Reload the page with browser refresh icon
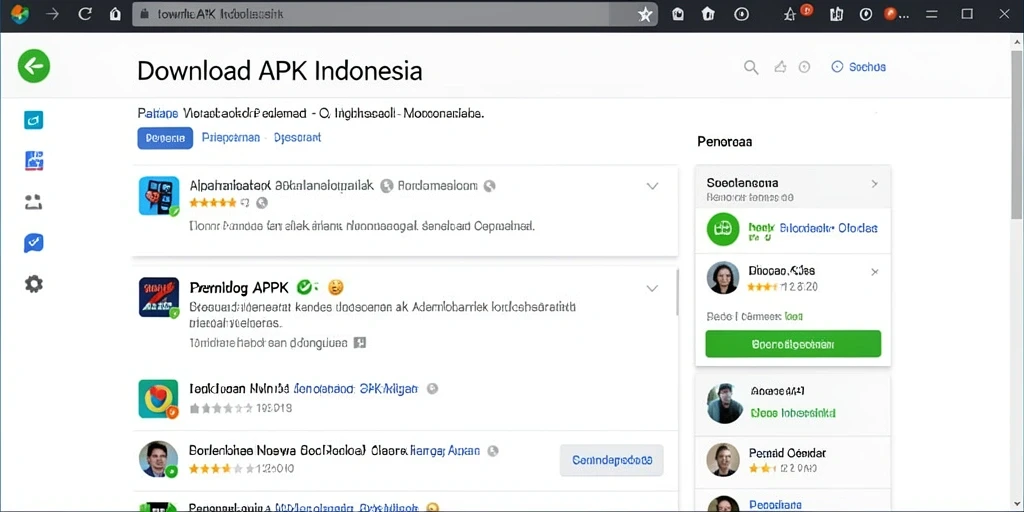 point(84,14)
